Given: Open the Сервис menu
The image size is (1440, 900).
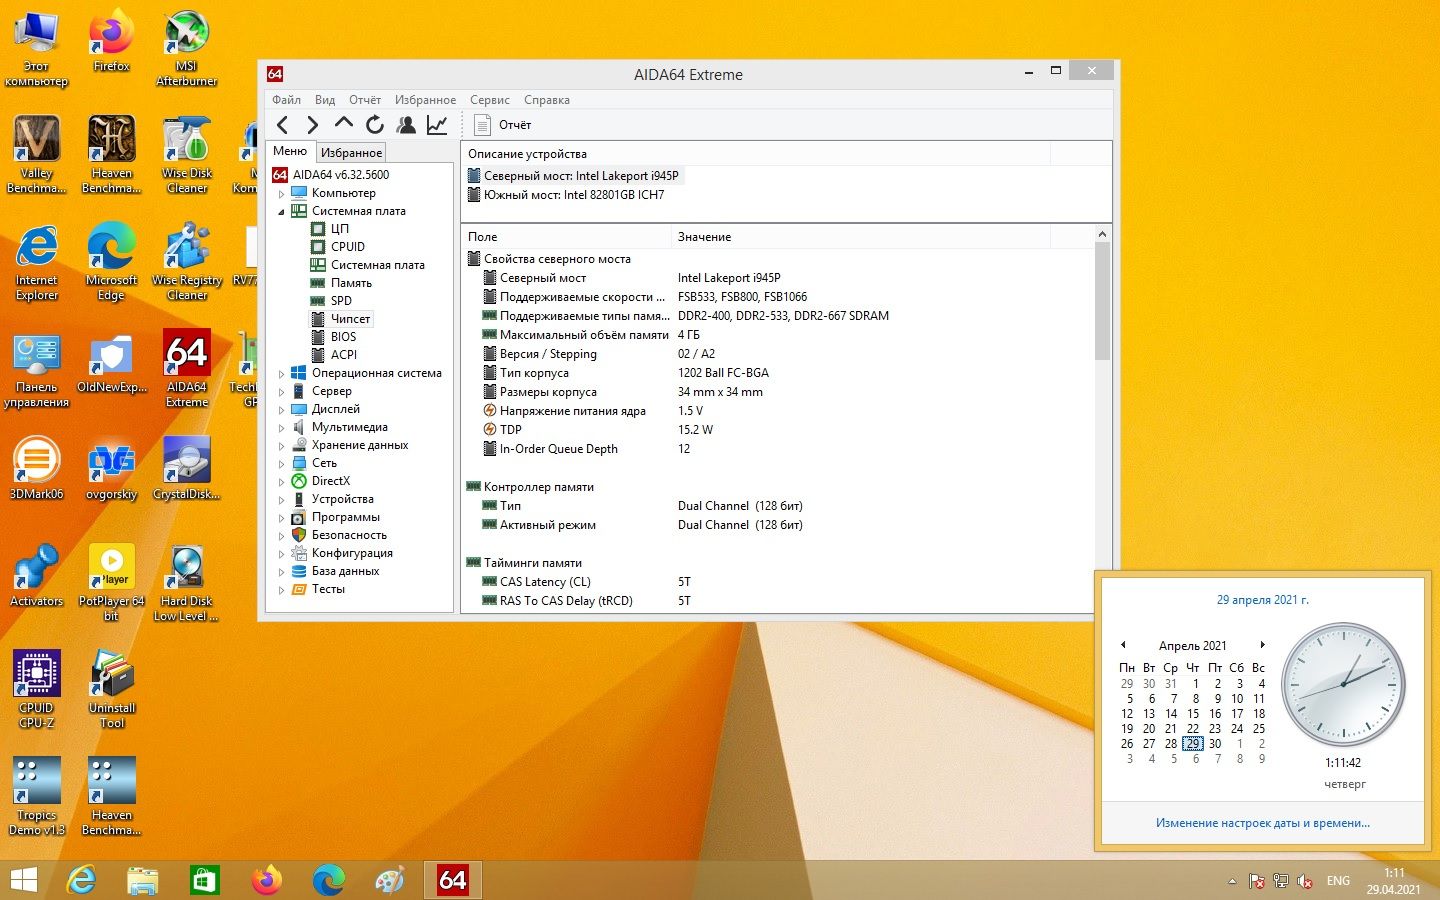Looking at the screenshot, I should (490, 100).
